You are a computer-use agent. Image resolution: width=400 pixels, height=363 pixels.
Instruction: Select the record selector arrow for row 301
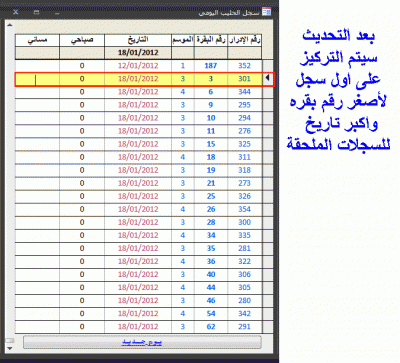click(x=268, y=79)
